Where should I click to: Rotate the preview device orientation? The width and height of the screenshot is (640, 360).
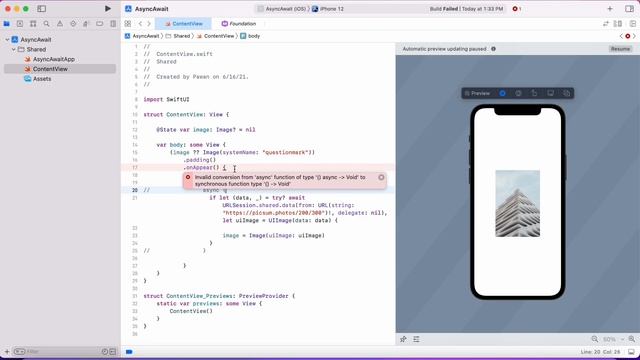click(534, 93)
